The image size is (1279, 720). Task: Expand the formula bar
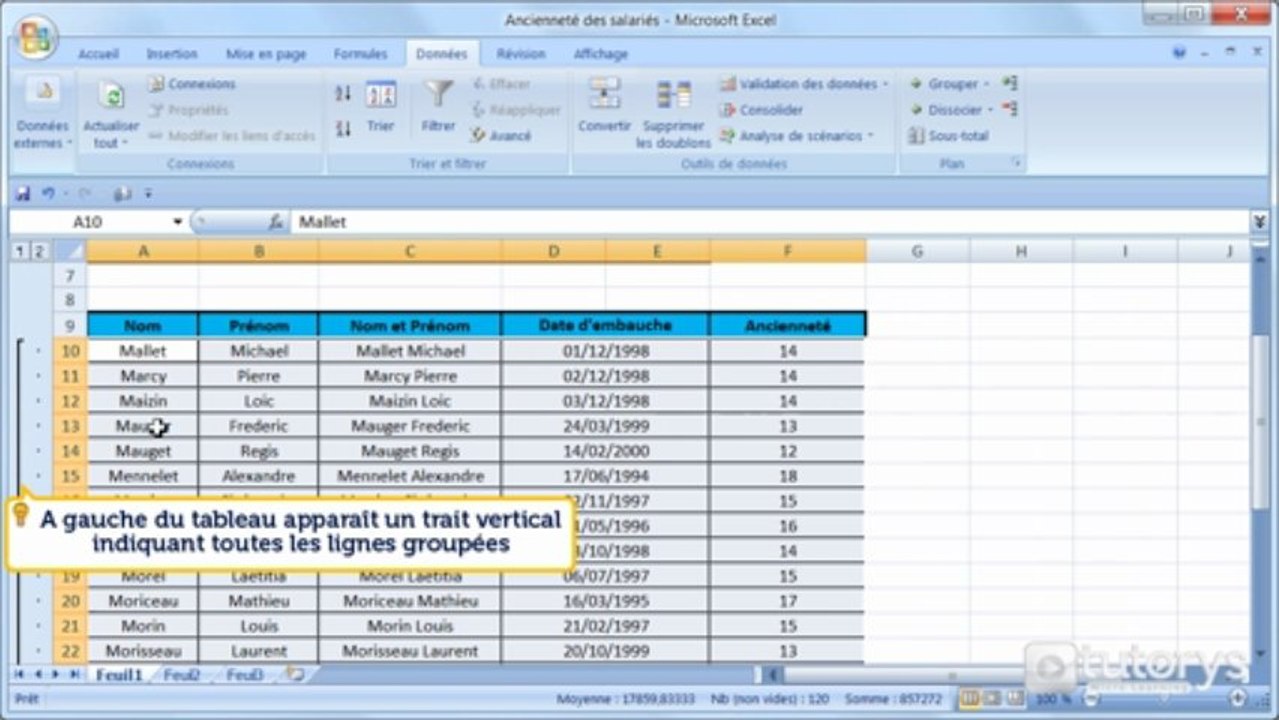(1260, 222)
